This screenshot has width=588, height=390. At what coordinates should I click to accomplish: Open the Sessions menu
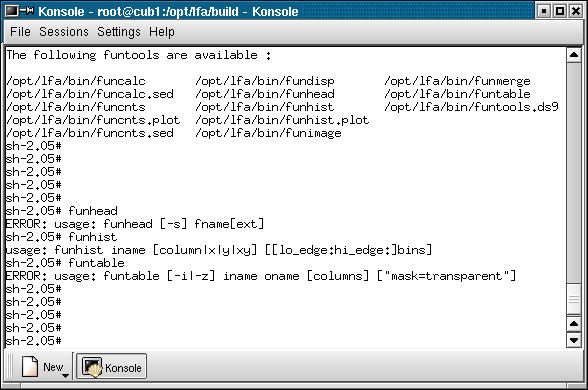tap(64, 32)
